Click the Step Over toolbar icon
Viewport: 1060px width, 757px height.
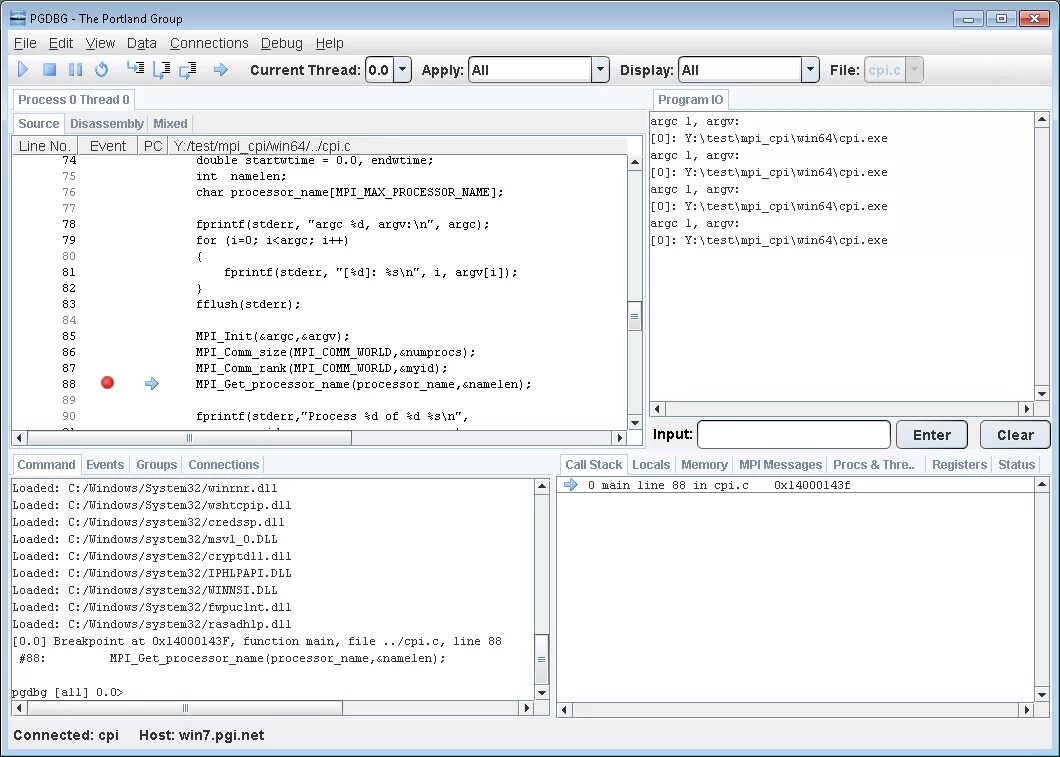[162, 70]
